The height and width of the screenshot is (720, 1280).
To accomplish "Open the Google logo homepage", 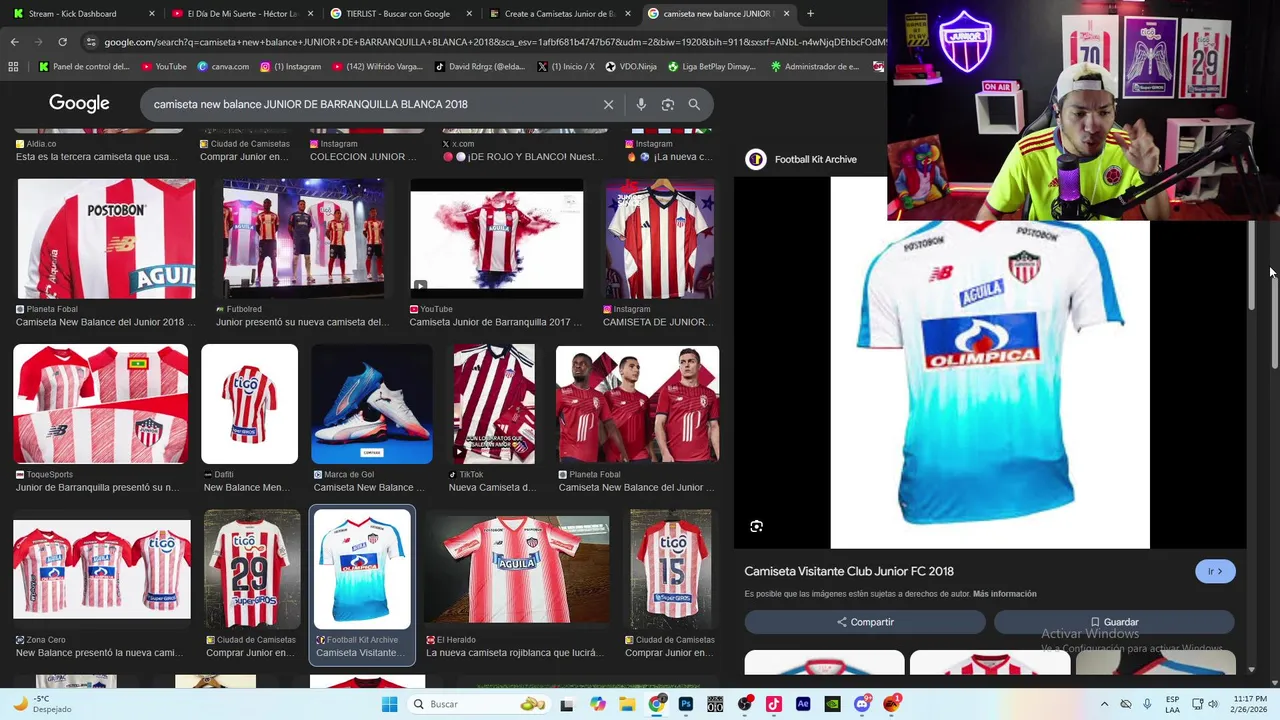I will [x=79, y=104].
